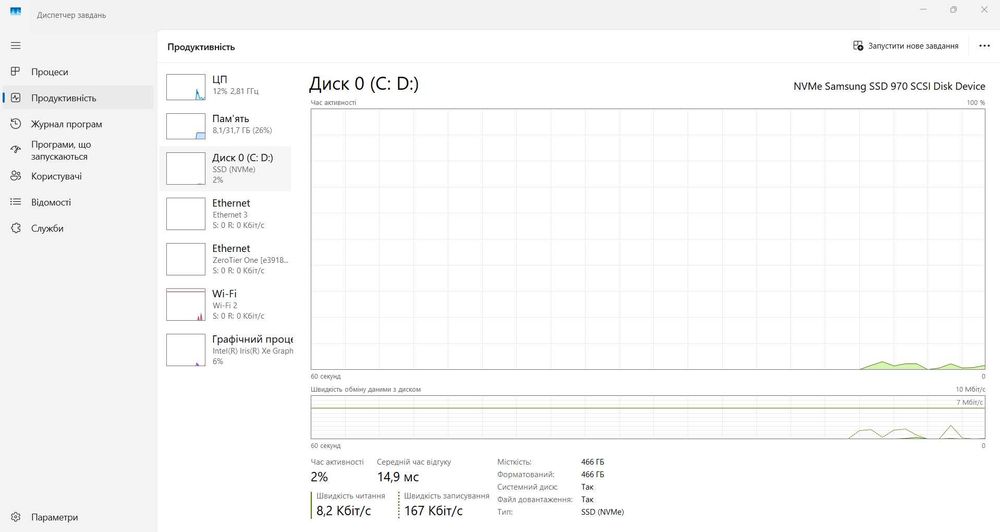Select the ZeroTier One Ethernet thumbnail
Viewport: 1000px width, 532px height.
point(186,259)
